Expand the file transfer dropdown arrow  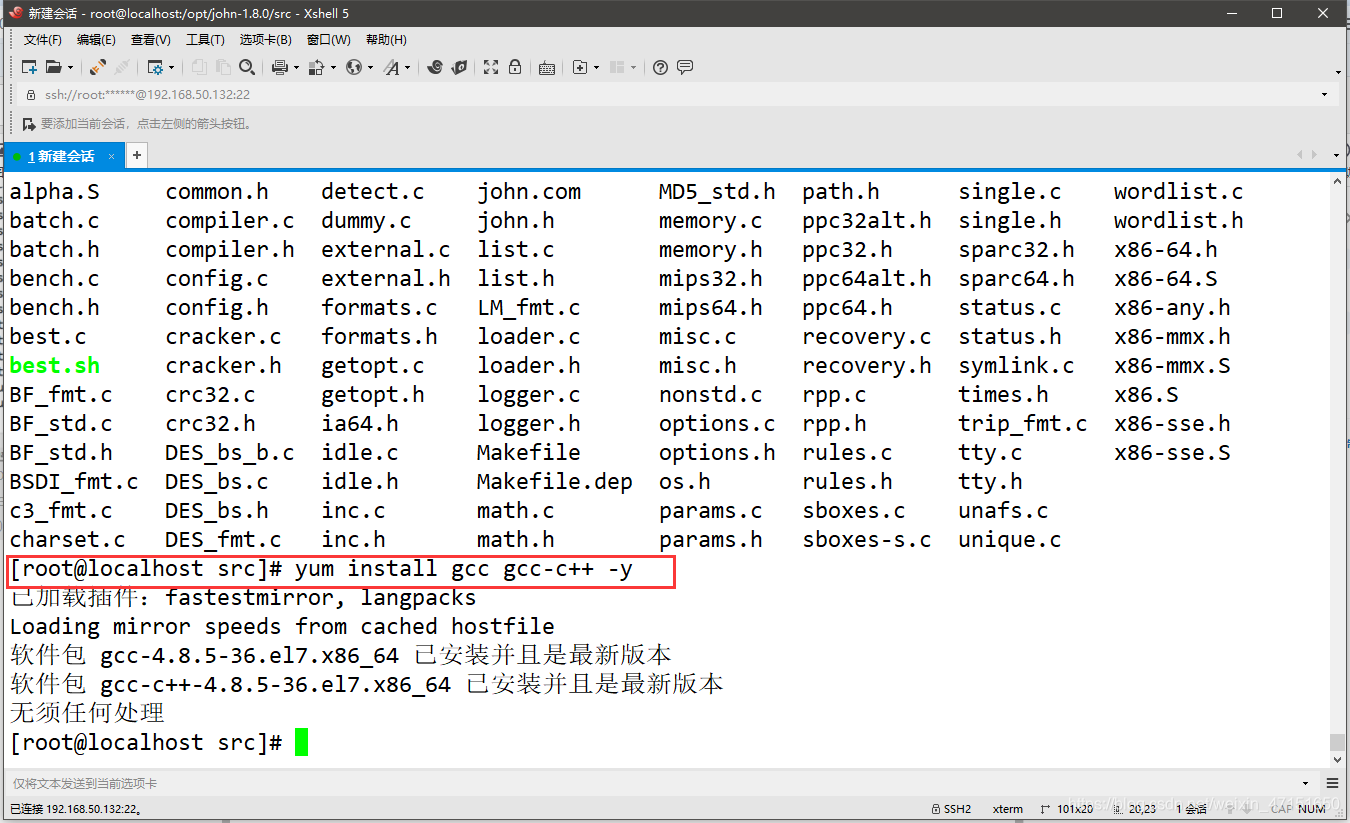coord(333,67)
